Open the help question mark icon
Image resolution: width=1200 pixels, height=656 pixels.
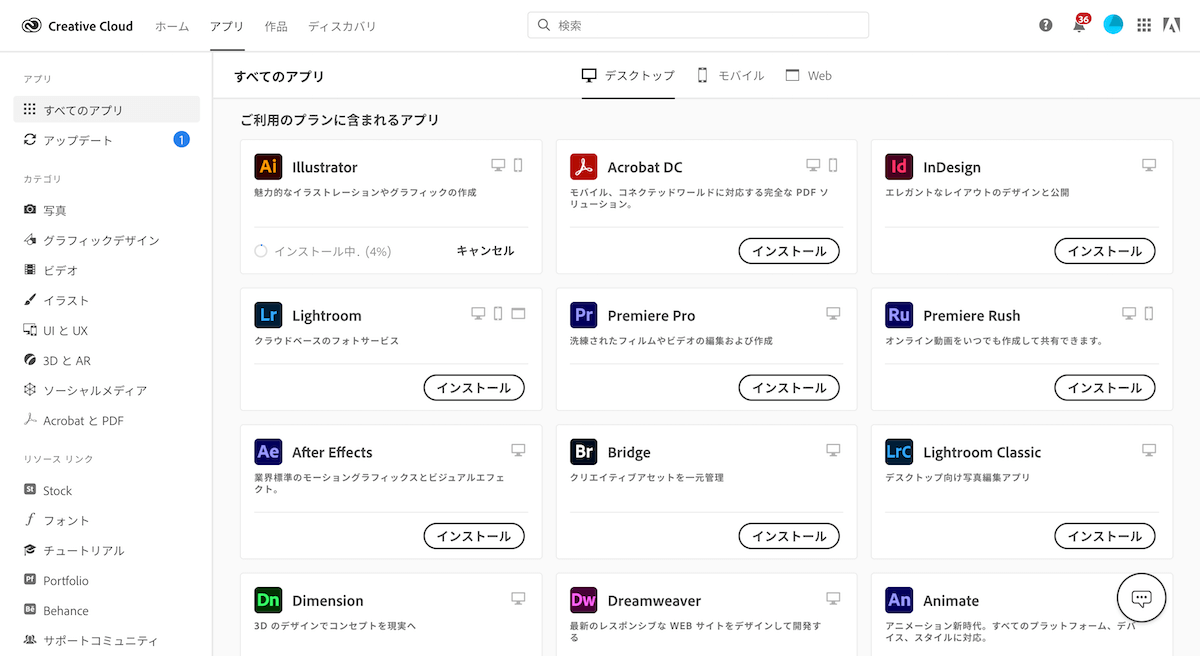coord(1046,26)
